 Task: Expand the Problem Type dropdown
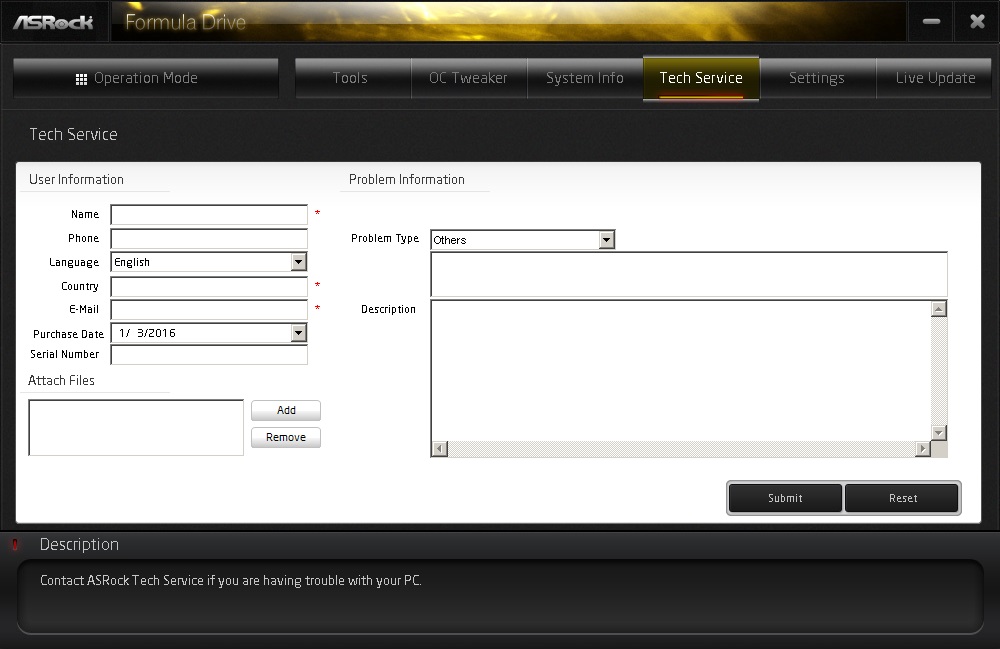tap(607, 240)
